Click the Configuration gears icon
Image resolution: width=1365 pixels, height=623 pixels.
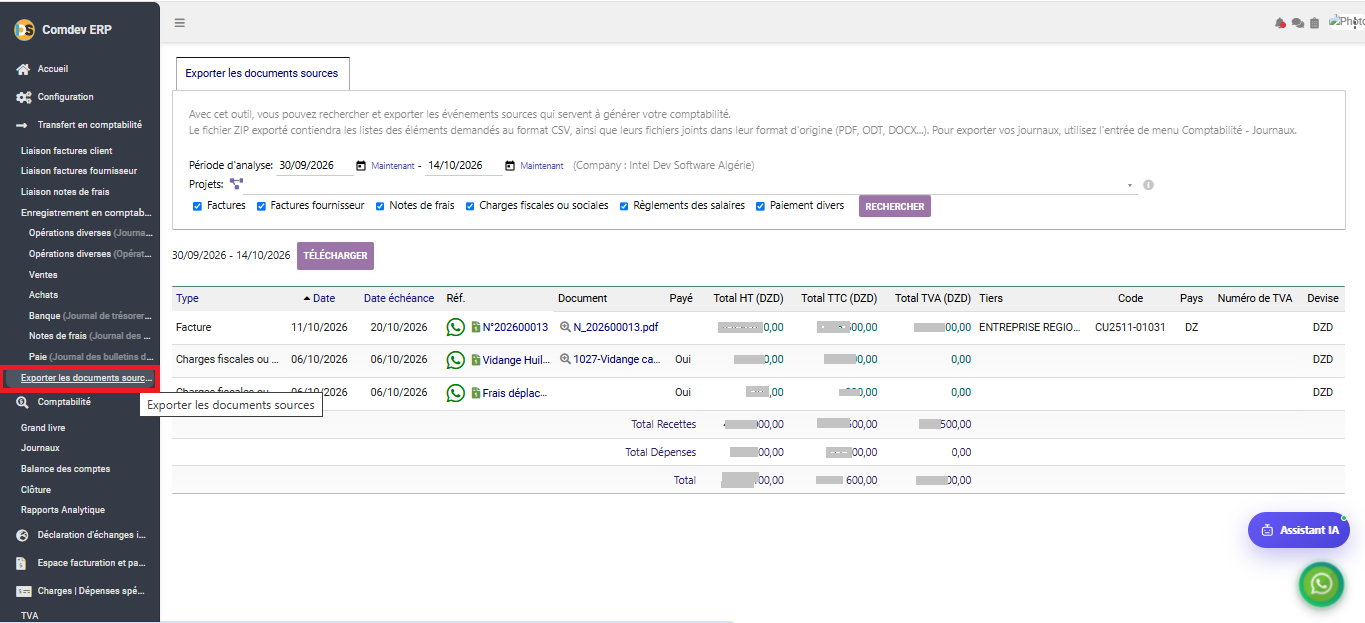(23, 97)
